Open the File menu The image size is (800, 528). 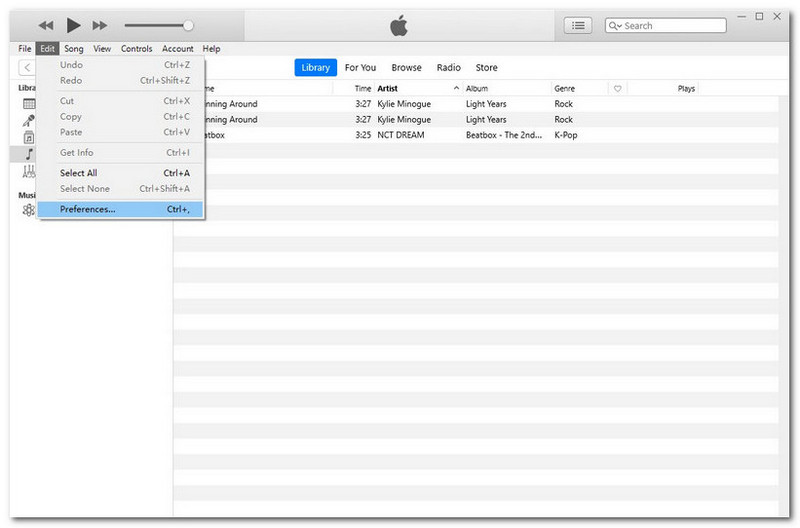24,48
